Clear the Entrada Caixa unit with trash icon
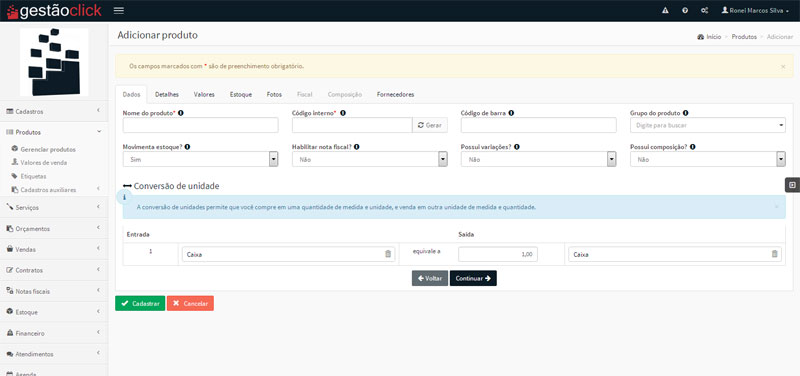Viewport: 800px width, 376px height. [x=388, y=254]
